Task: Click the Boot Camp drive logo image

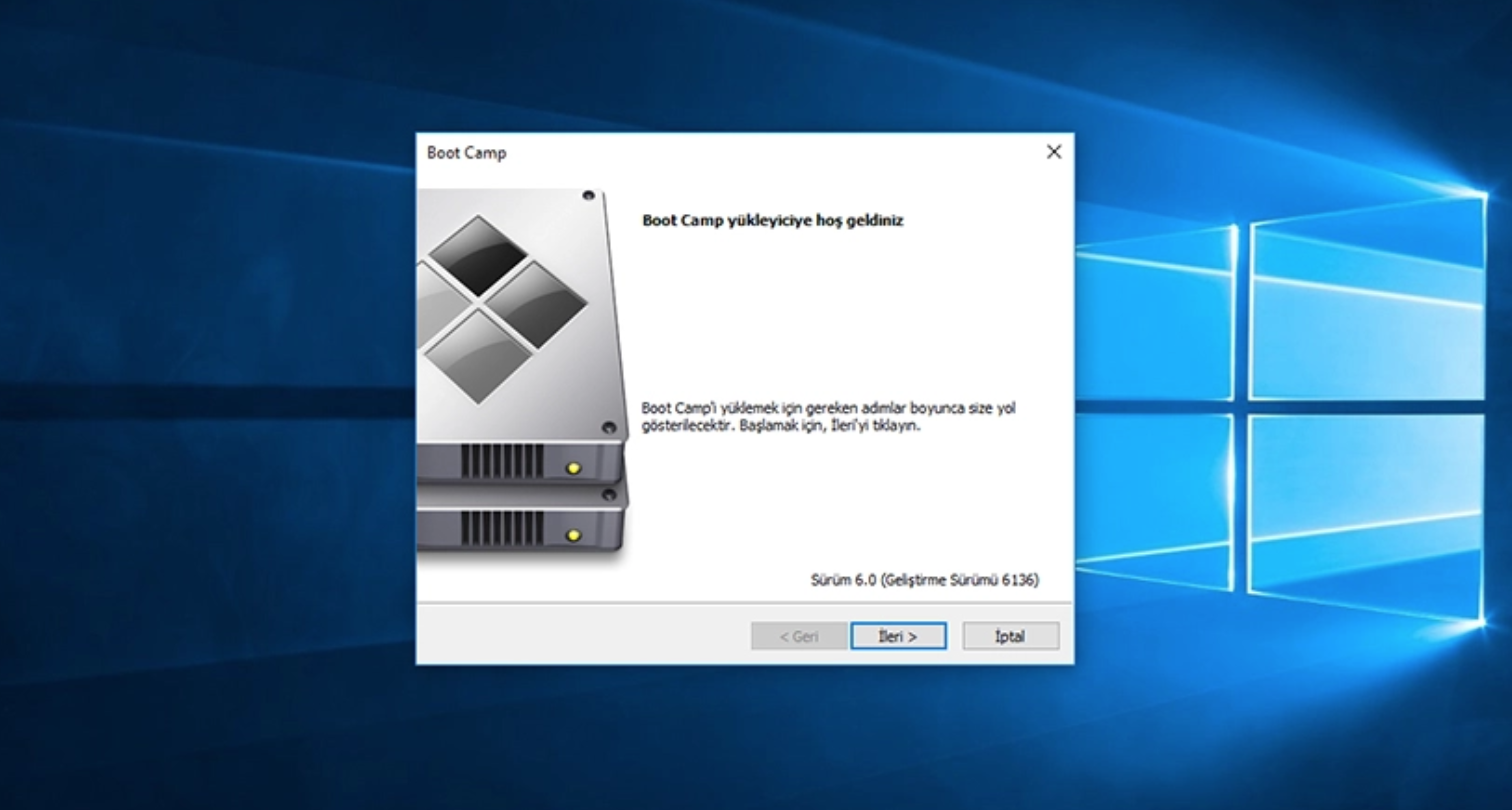Action: tap(523, 377)
